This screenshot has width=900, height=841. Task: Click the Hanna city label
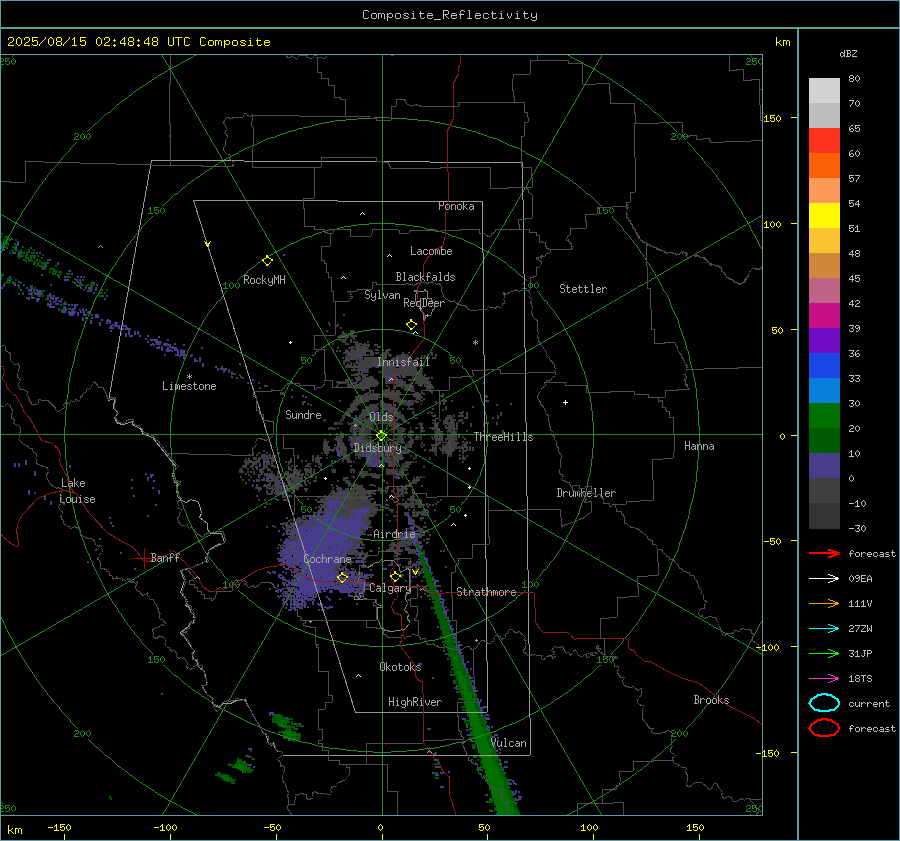pos(699,446)
